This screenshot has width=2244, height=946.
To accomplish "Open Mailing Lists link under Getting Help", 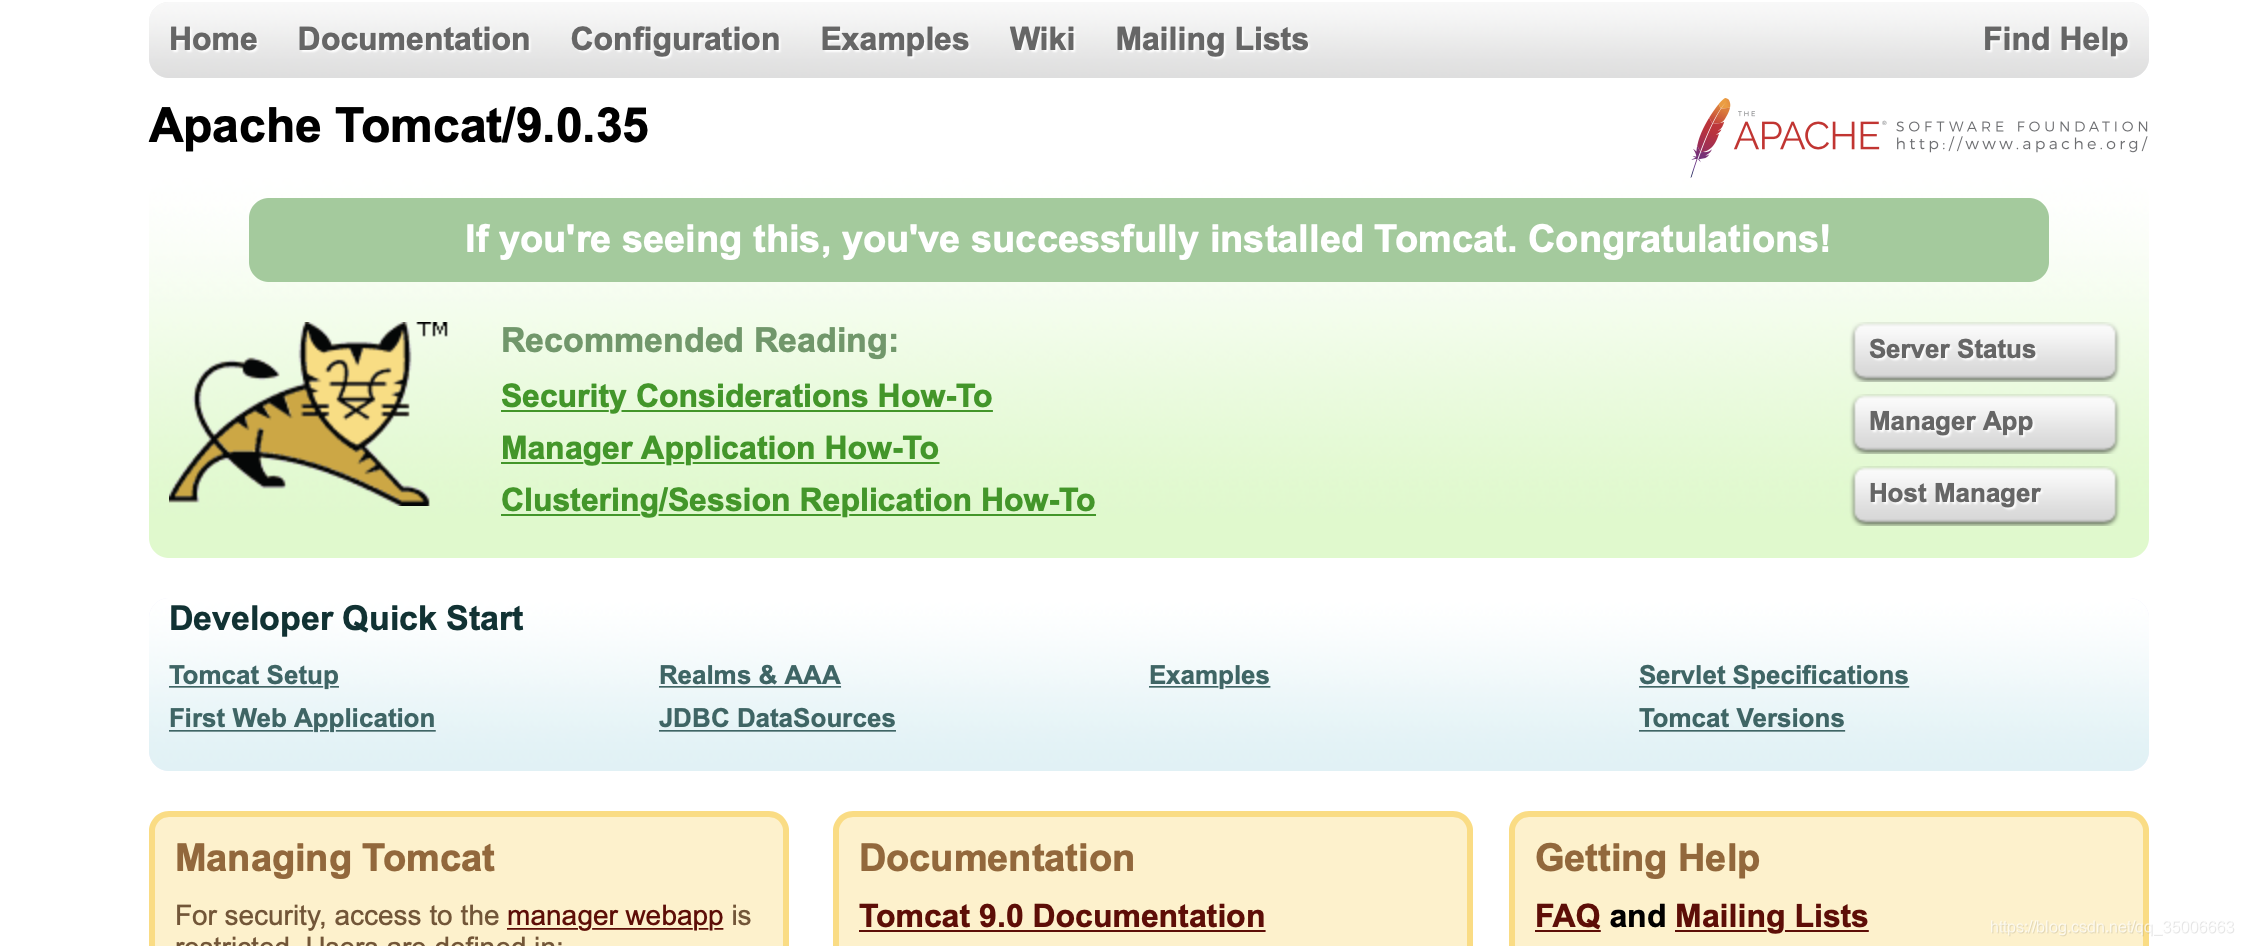I will (1771, 916).
